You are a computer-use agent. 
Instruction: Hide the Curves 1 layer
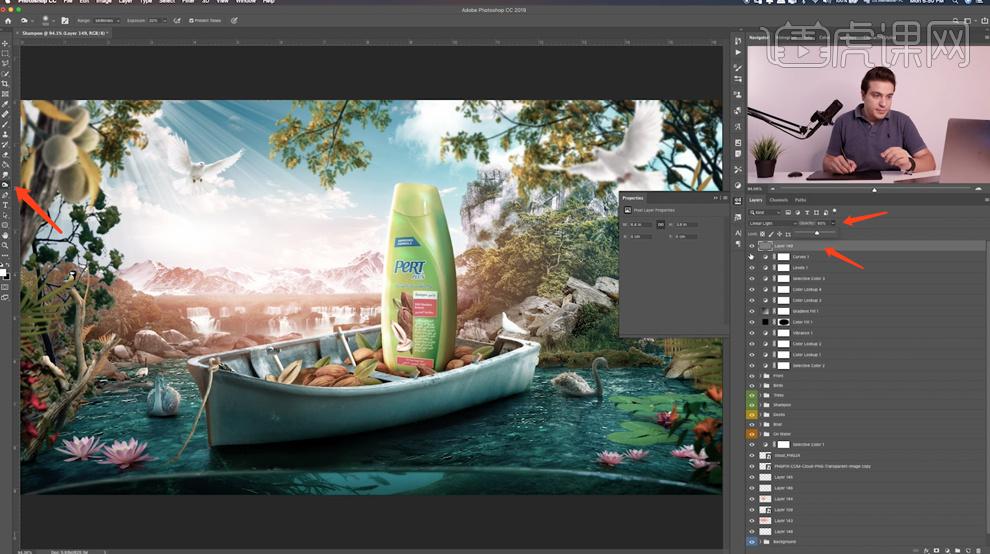click(x=751, y=256)
